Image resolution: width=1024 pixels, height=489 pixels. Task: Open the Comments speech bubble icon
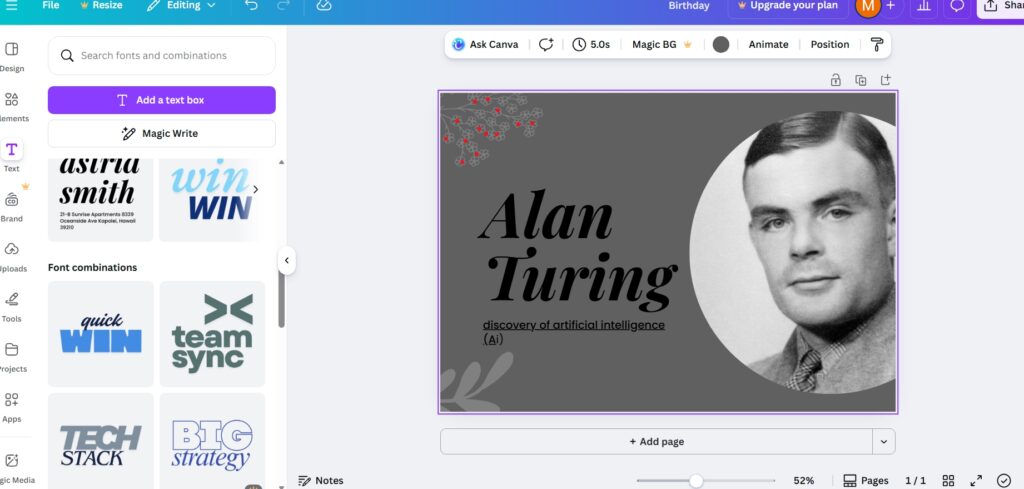click(957, 6)
